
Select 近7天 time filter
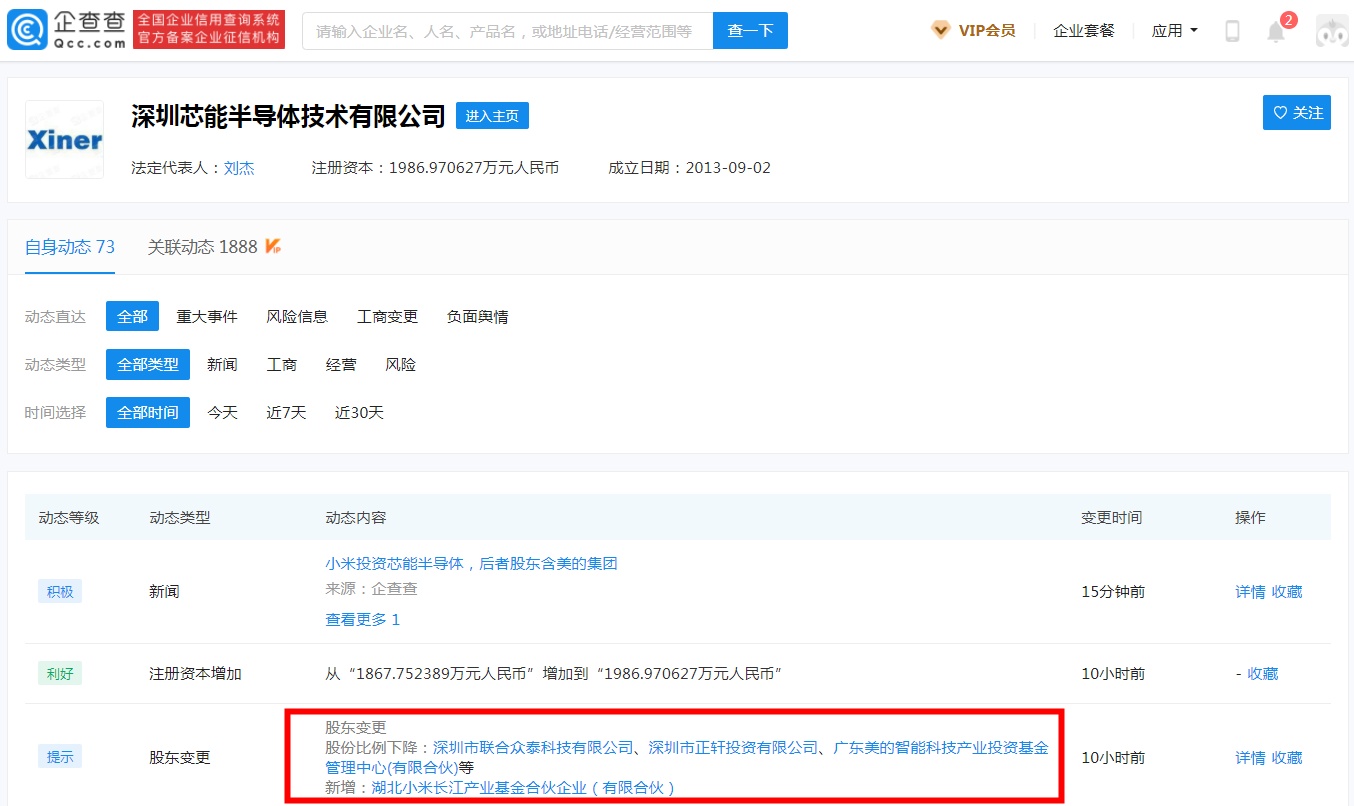pos(286,412)
